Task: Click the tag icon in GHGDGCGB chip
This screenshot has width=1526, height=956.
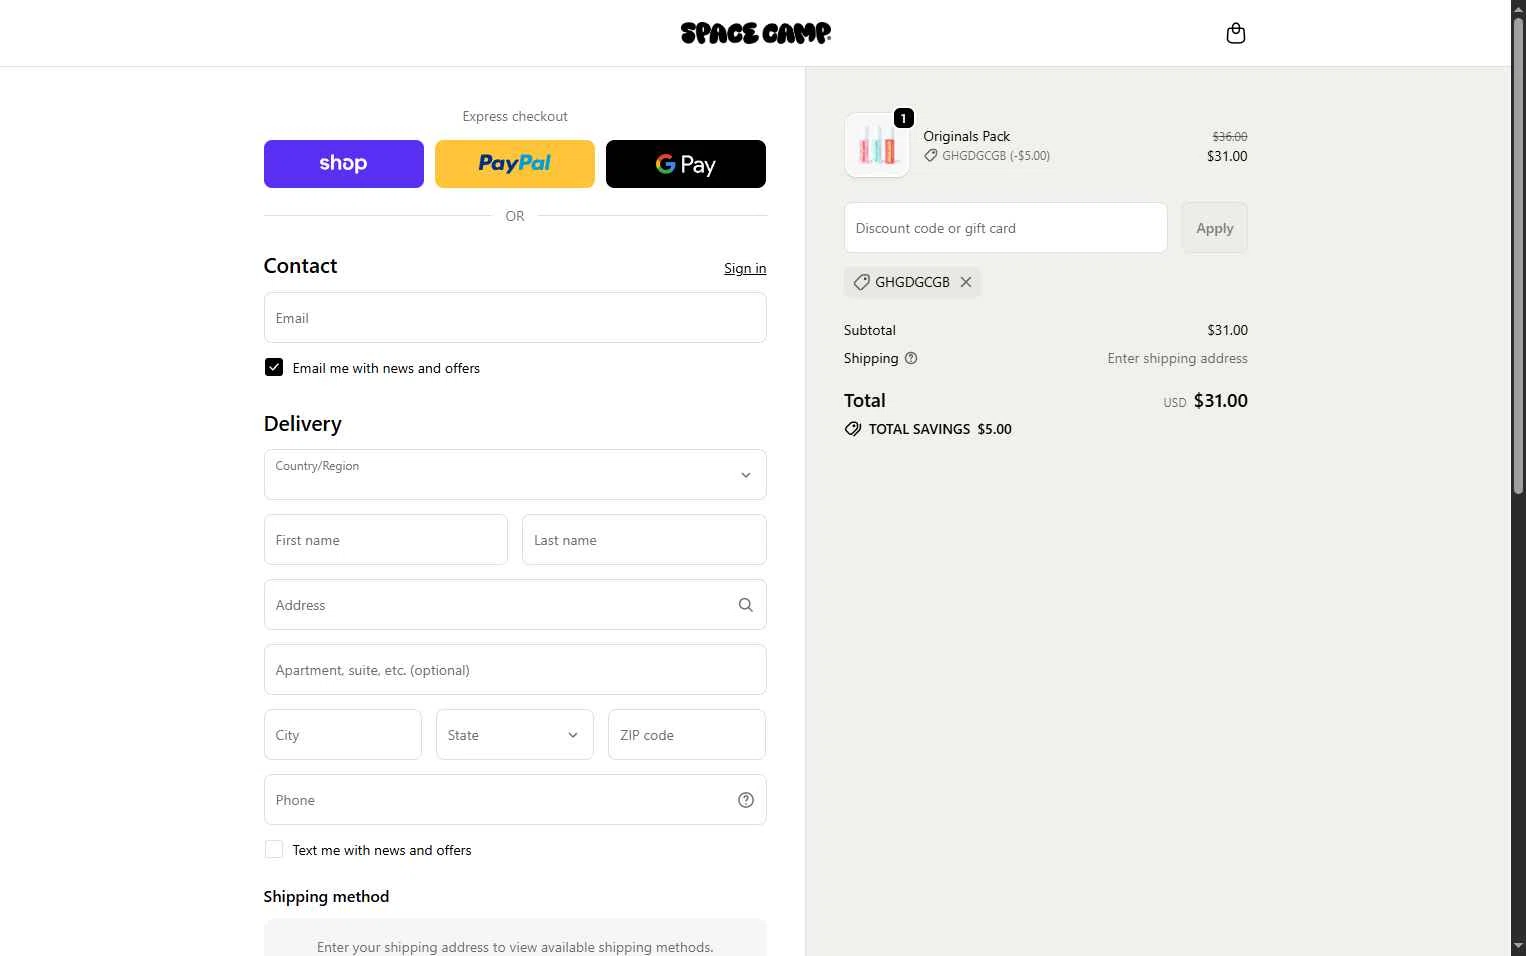Action: [x=862, y=283]
